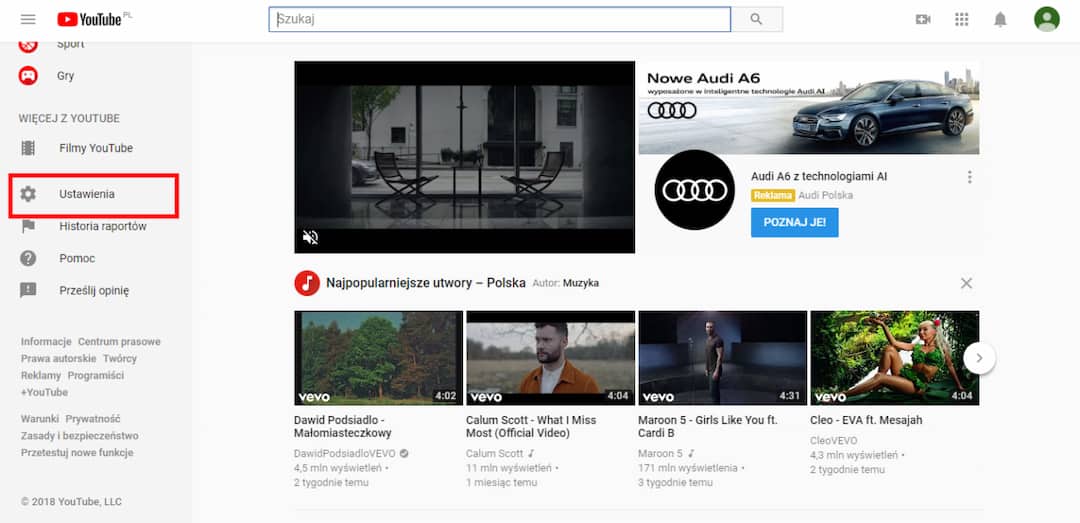Open the account avatar menu
1080x523 pixels.
[1047, 19]
